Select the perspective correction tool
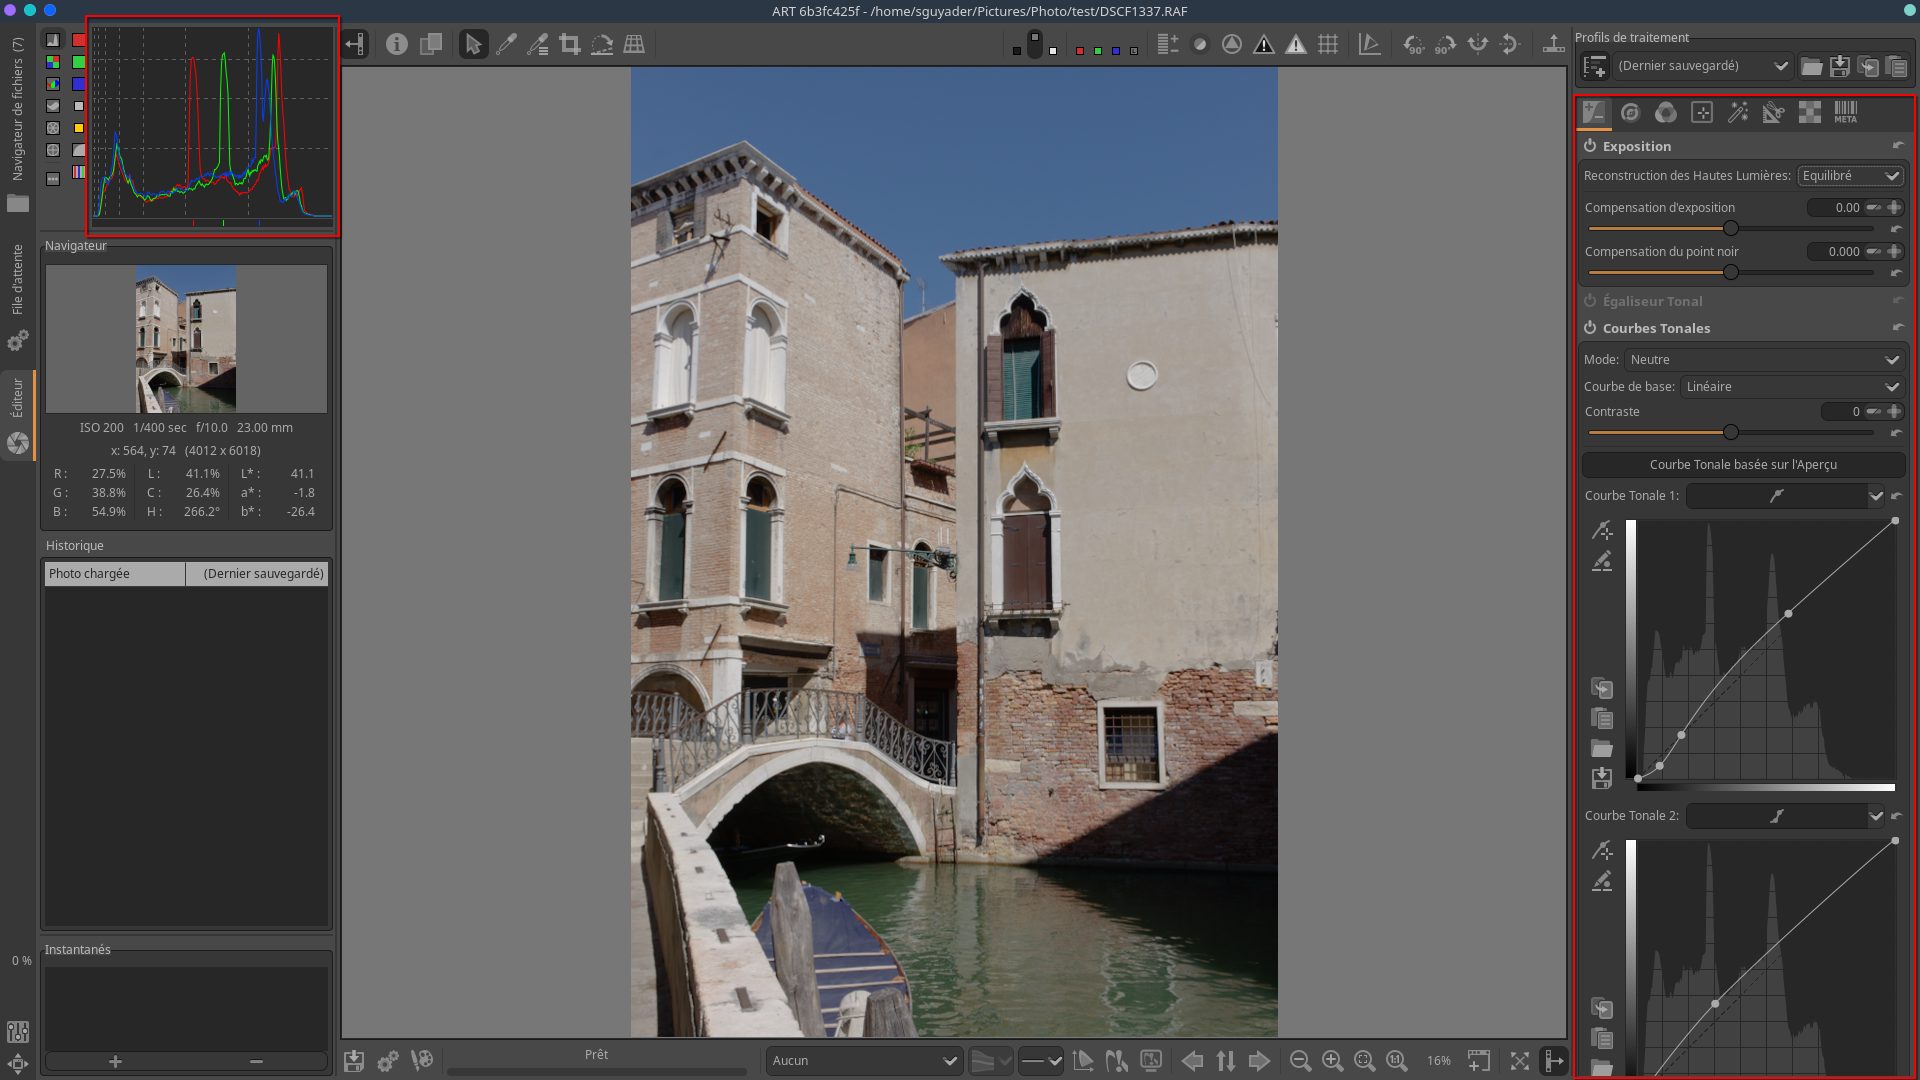Image resolution: width=1920 pixels, height=1080 pixels. 634,44
